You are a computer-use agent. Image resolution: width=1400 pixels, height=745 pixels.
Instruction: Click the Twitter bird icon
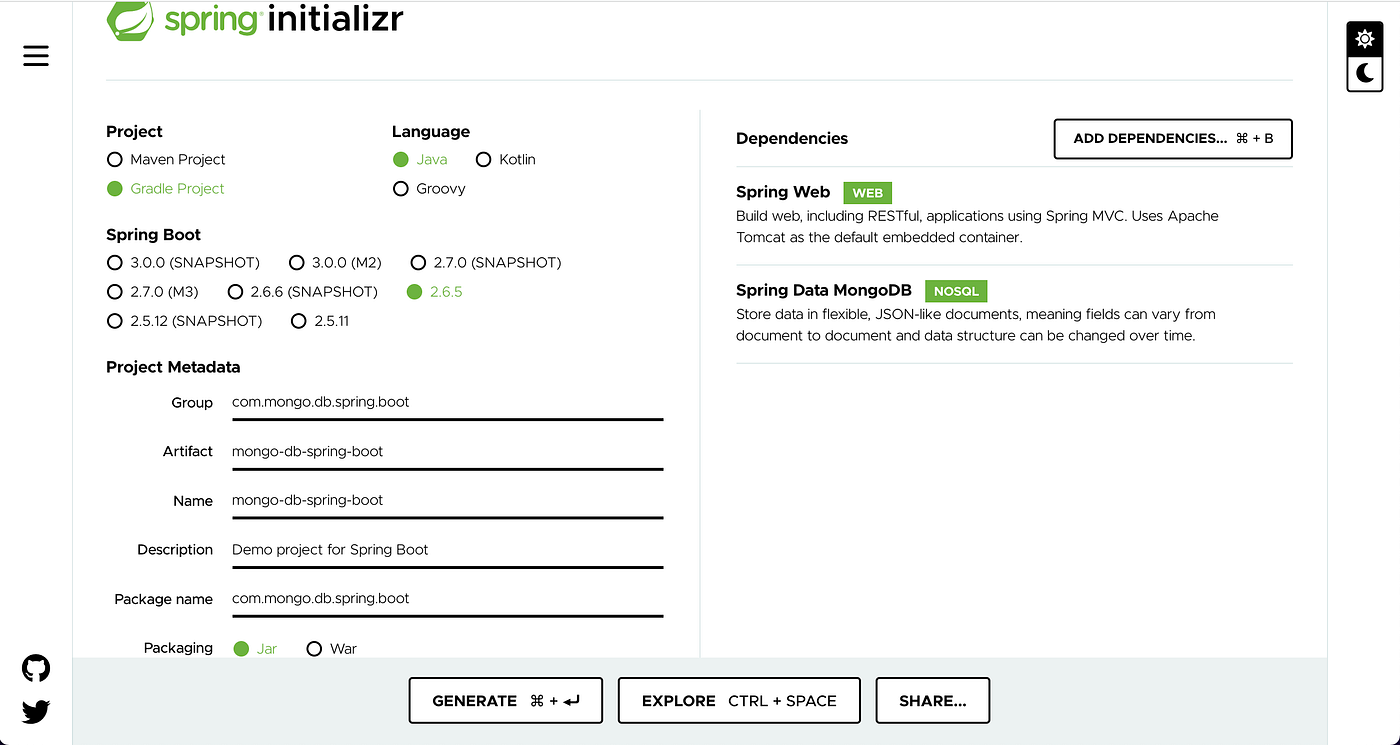pos(35,711)
